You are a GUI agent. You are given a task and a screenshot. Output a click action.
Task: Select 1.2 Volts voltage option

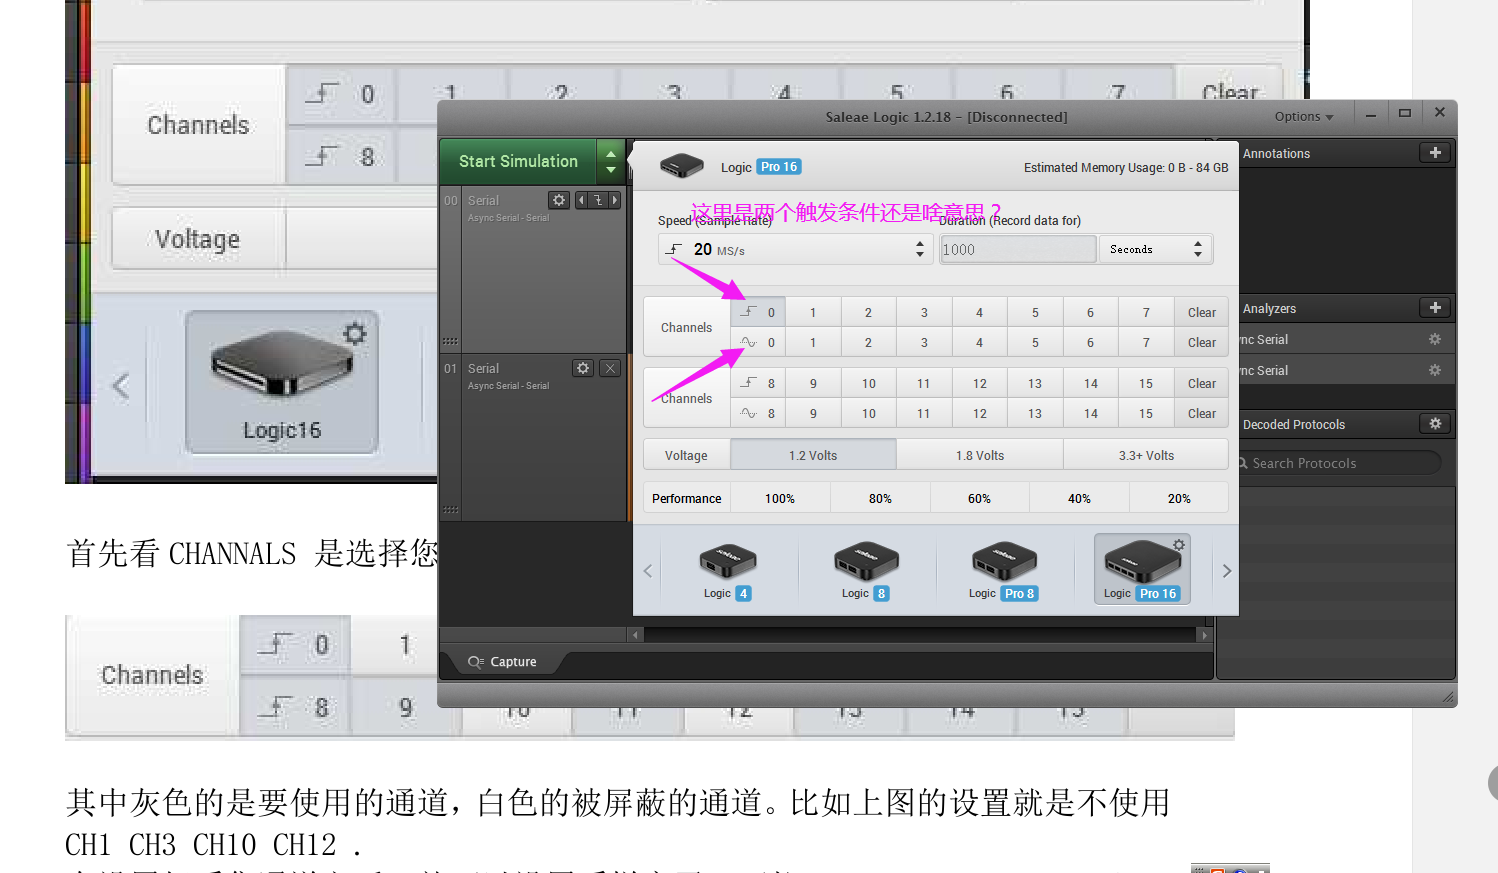[813, 455]
